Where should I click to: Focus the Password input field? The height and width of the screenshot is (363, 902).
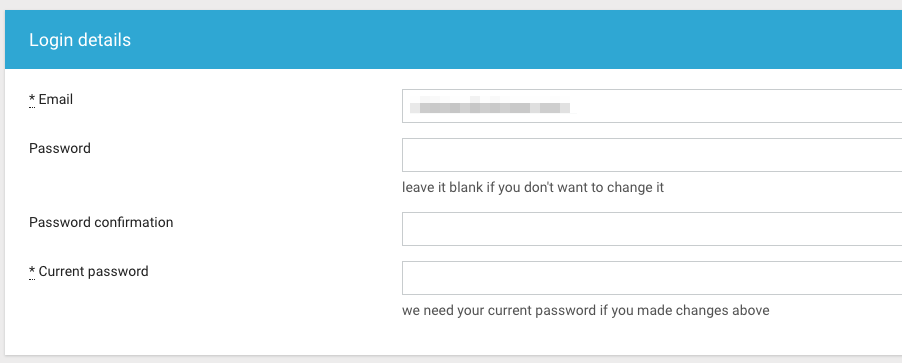pyautogui.click(x=652, y=155)
